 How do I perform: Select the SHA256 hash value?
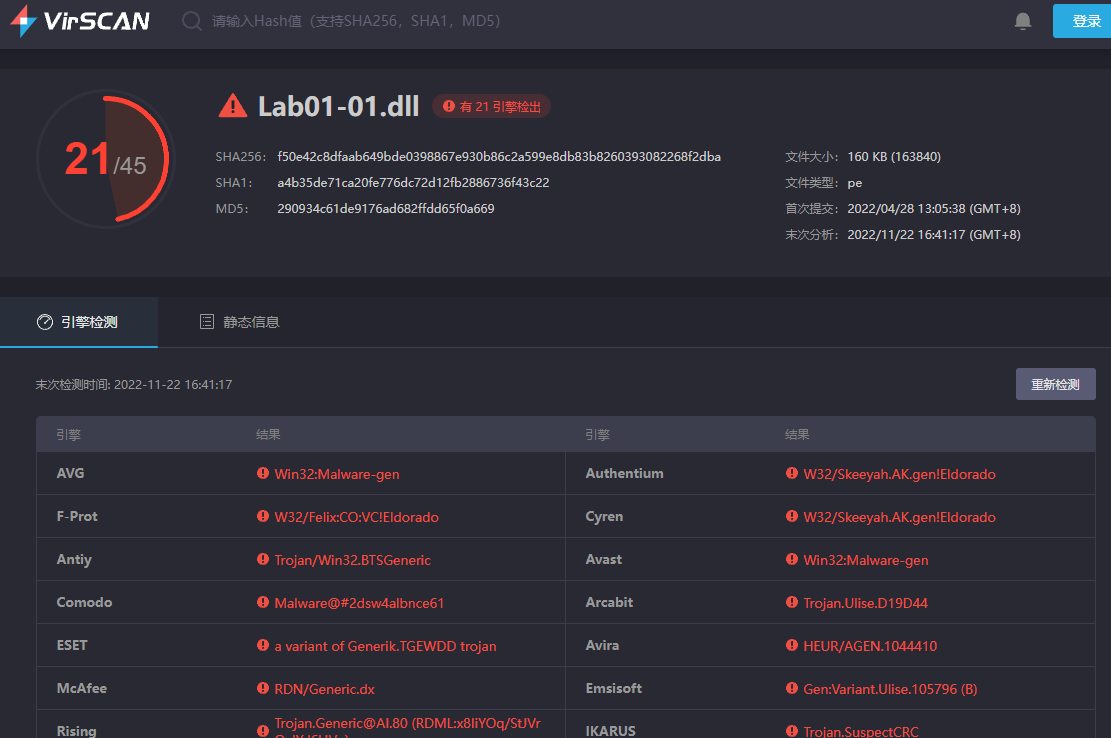[x=499, y=157]
